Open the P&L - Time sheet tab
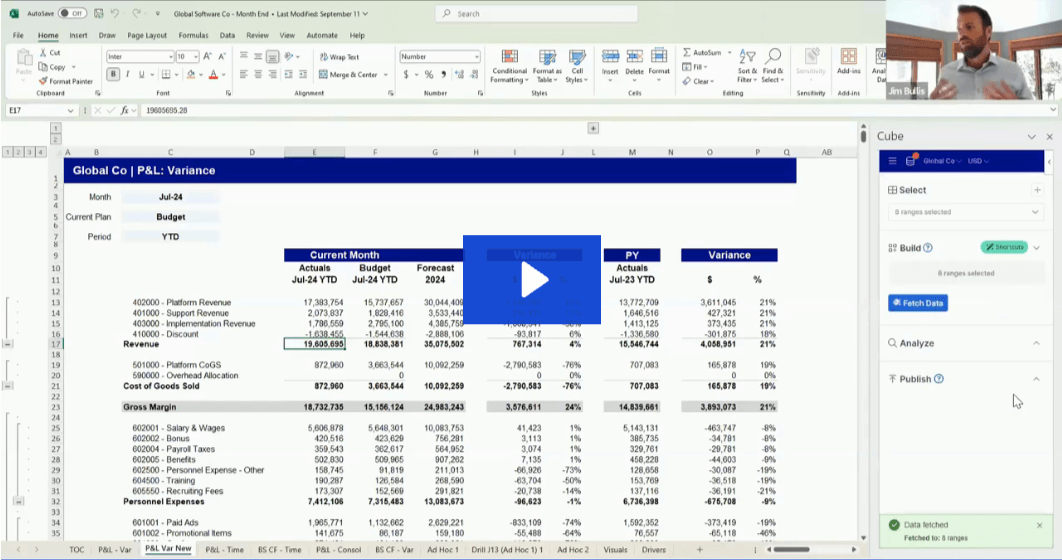Screen dimensions: 1062x560 tap(224, 550)
